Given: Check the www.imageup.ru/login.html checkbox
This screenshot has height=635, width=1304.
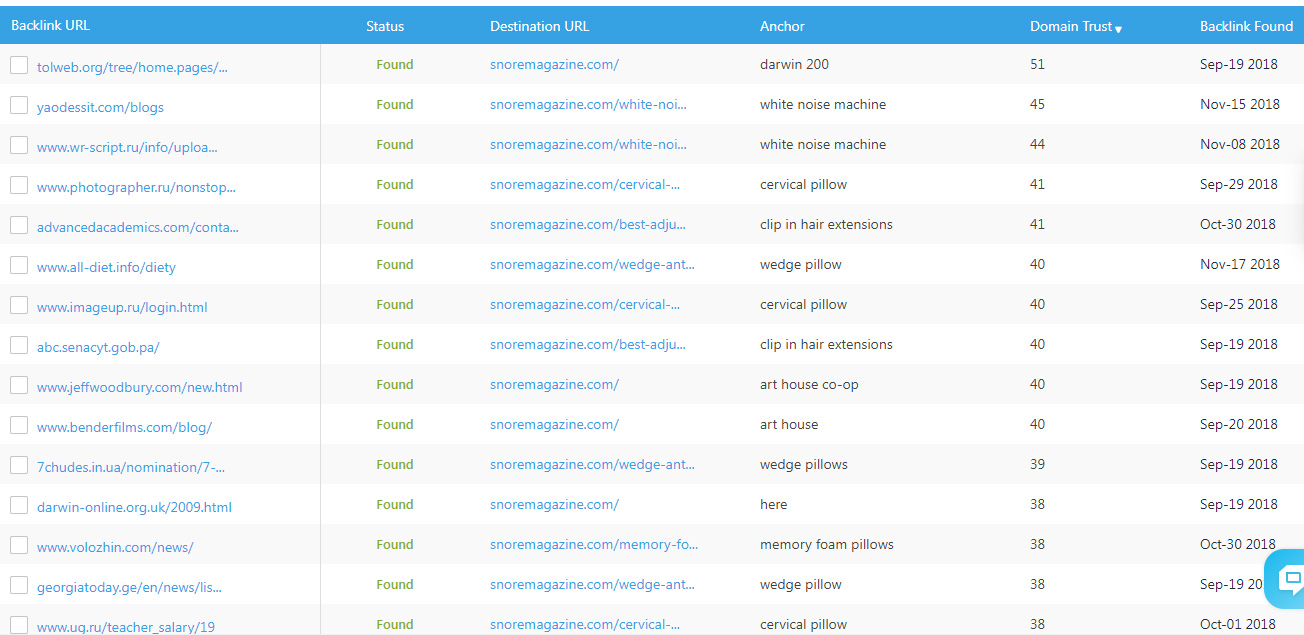Looking at the screenshot, I should coord(19,305).
